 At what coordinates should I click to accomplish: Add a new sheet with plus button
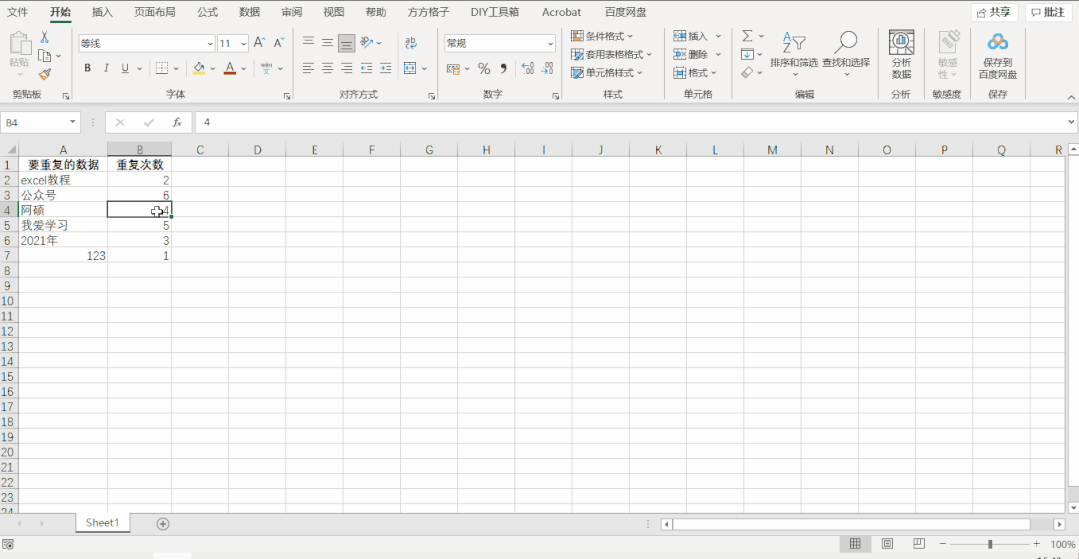pos(162,524)
